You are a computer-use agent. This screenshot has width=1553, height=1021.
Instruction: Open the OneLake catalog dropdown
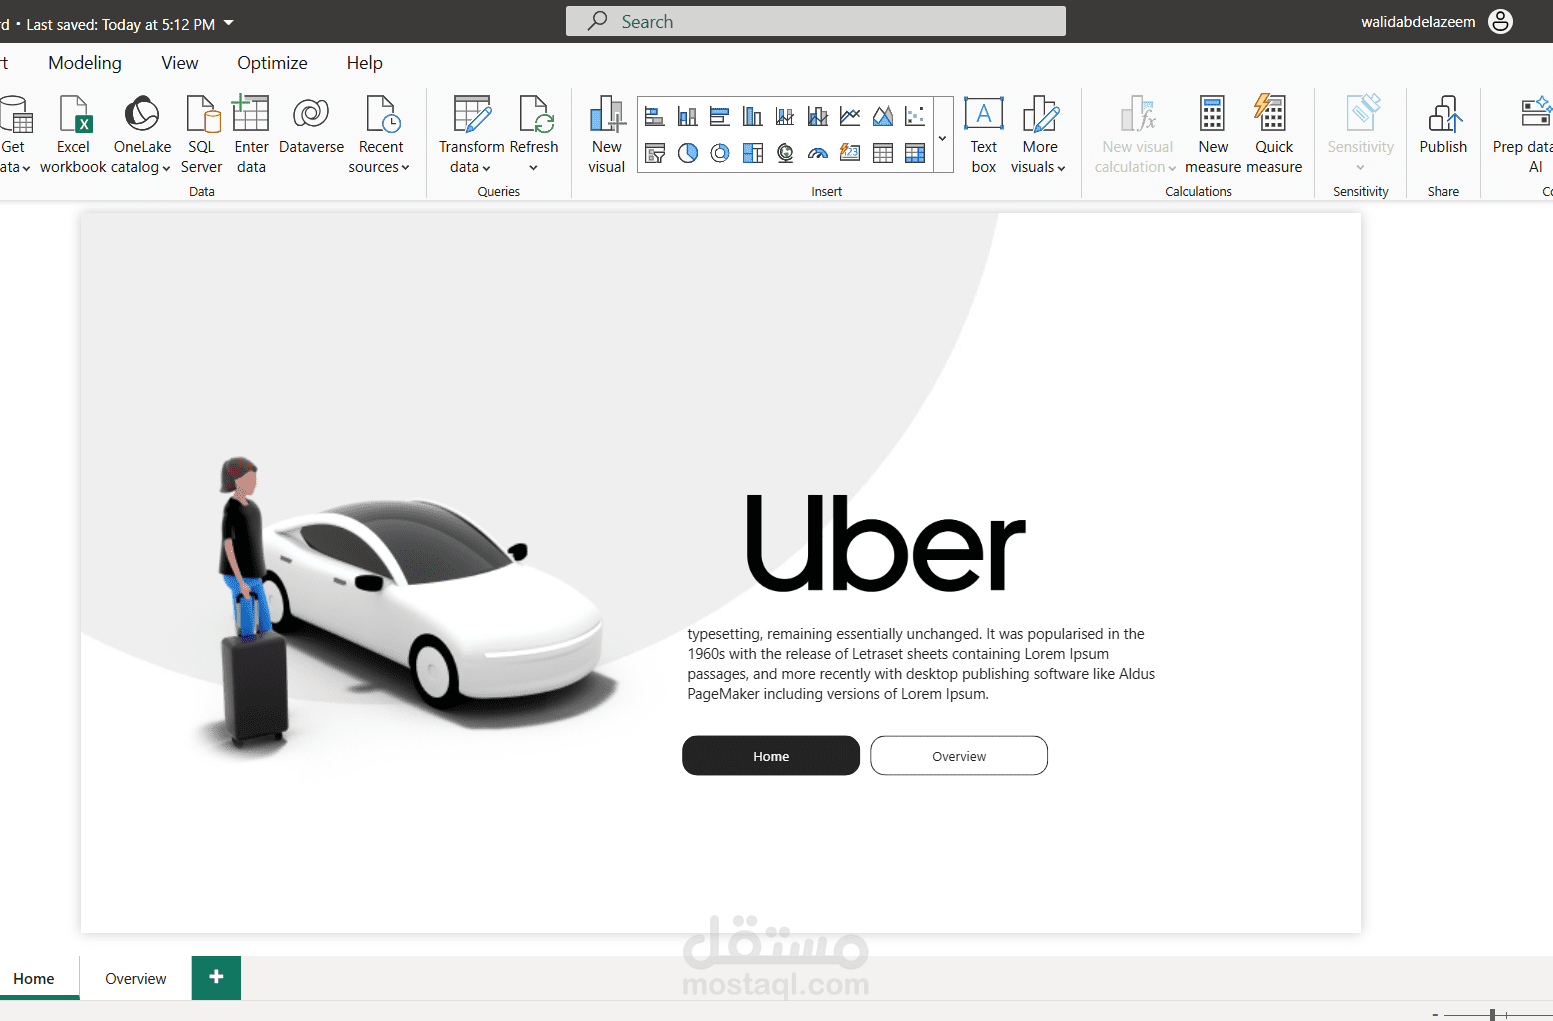(x=166, y=168)
